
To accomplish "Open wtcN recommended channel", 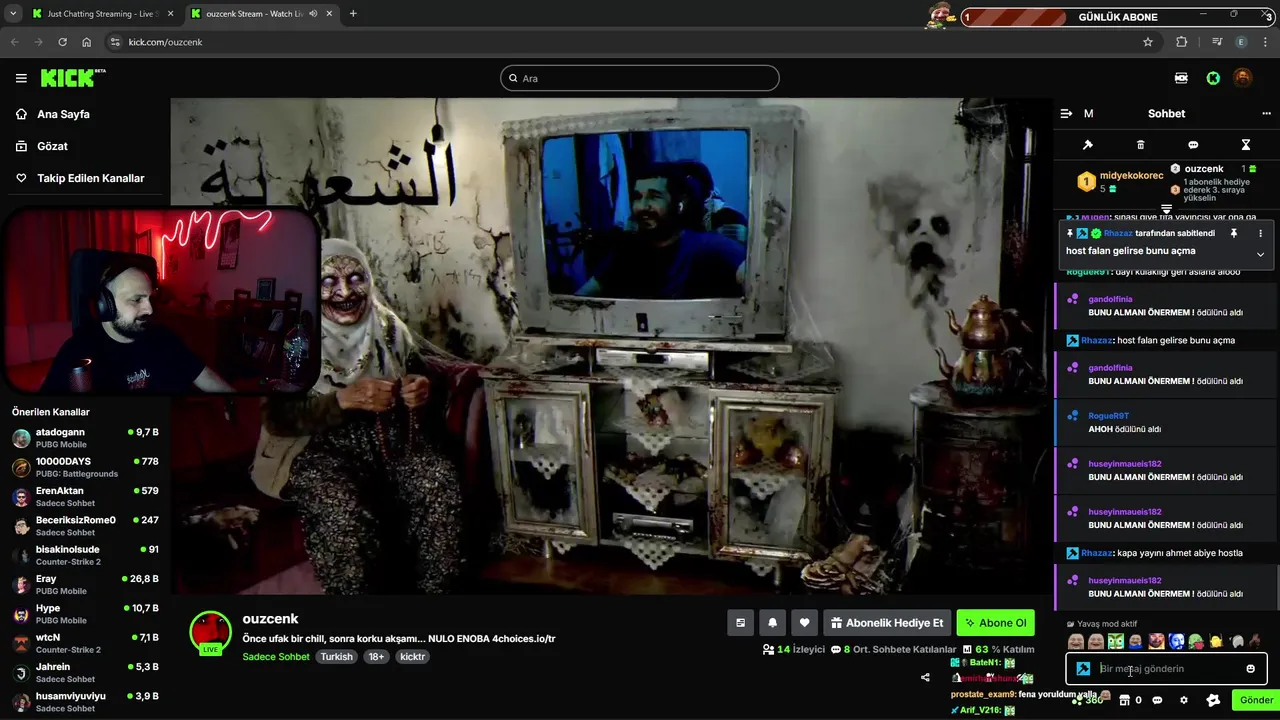I will tap(85, 643).
